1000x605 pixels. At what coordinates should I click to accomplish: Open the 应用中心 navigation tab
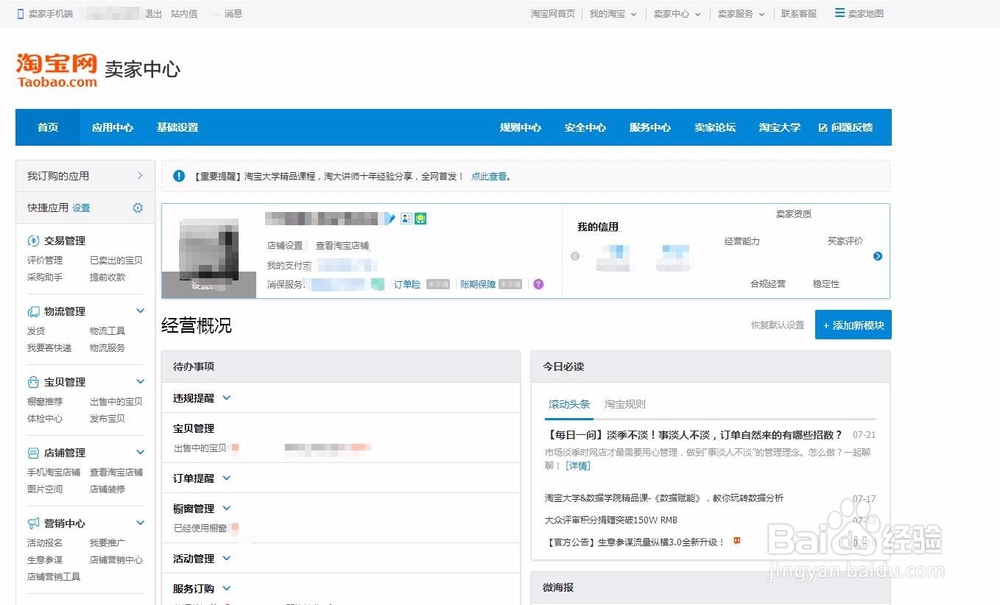[112, 128]
